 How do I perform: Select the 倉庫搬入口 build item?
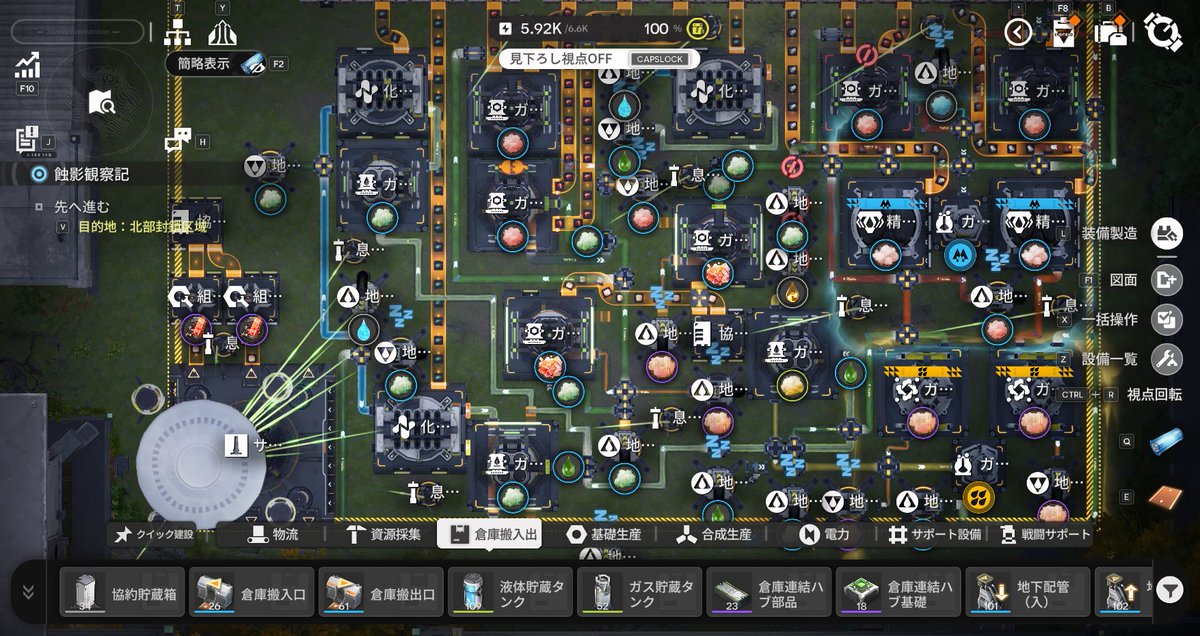[252, 591]
